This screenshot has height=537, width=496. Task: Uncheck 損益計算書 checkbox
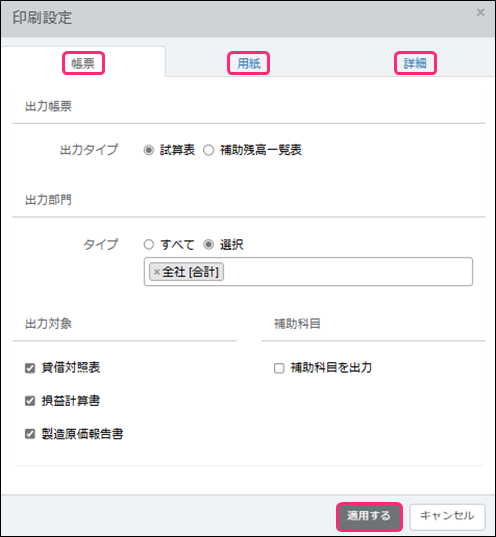tap(30, 401)
